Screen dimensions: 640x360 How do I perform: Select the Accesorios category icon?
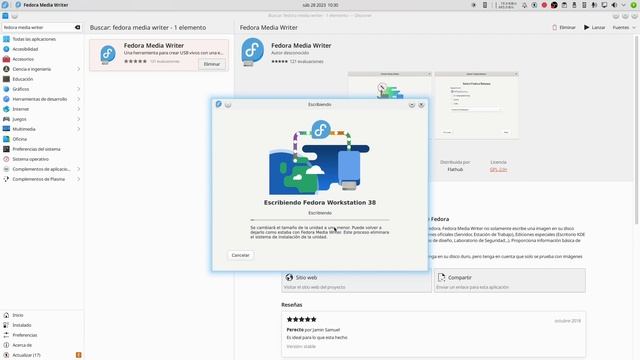pyautogui.click(x=6, y=59)
